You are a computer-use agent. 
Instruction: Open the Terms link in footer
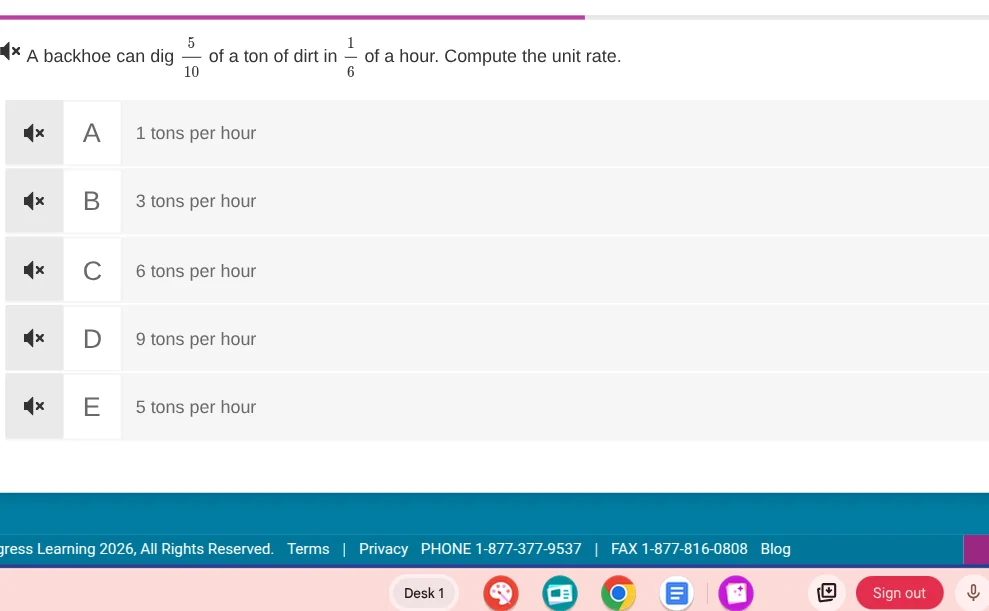pyautogui.click(x=308, y=549)
